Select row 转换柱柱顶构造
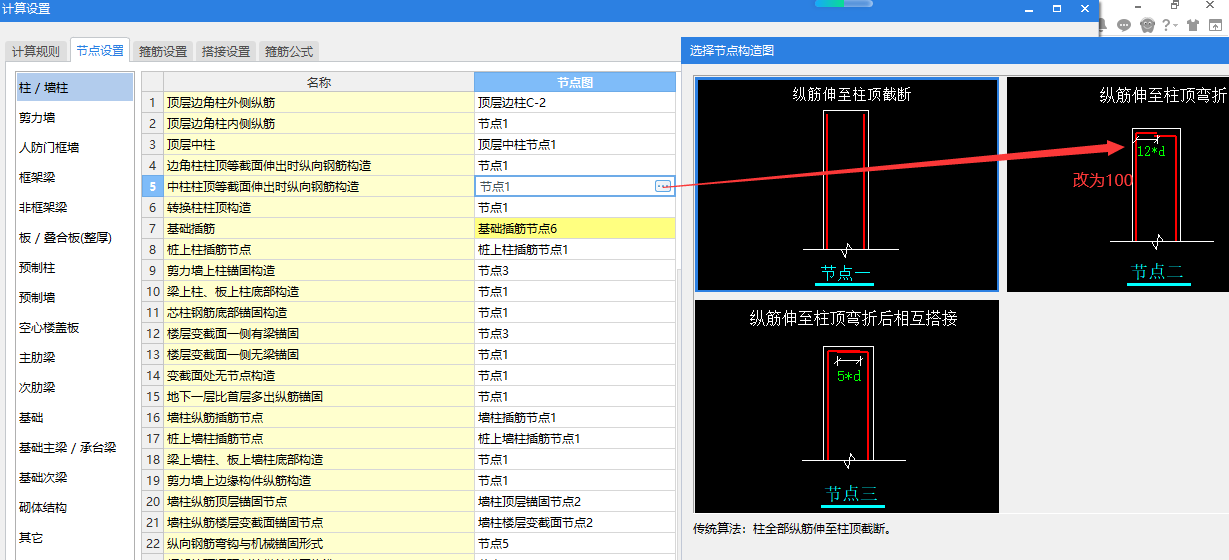 (x=319, y=207)
